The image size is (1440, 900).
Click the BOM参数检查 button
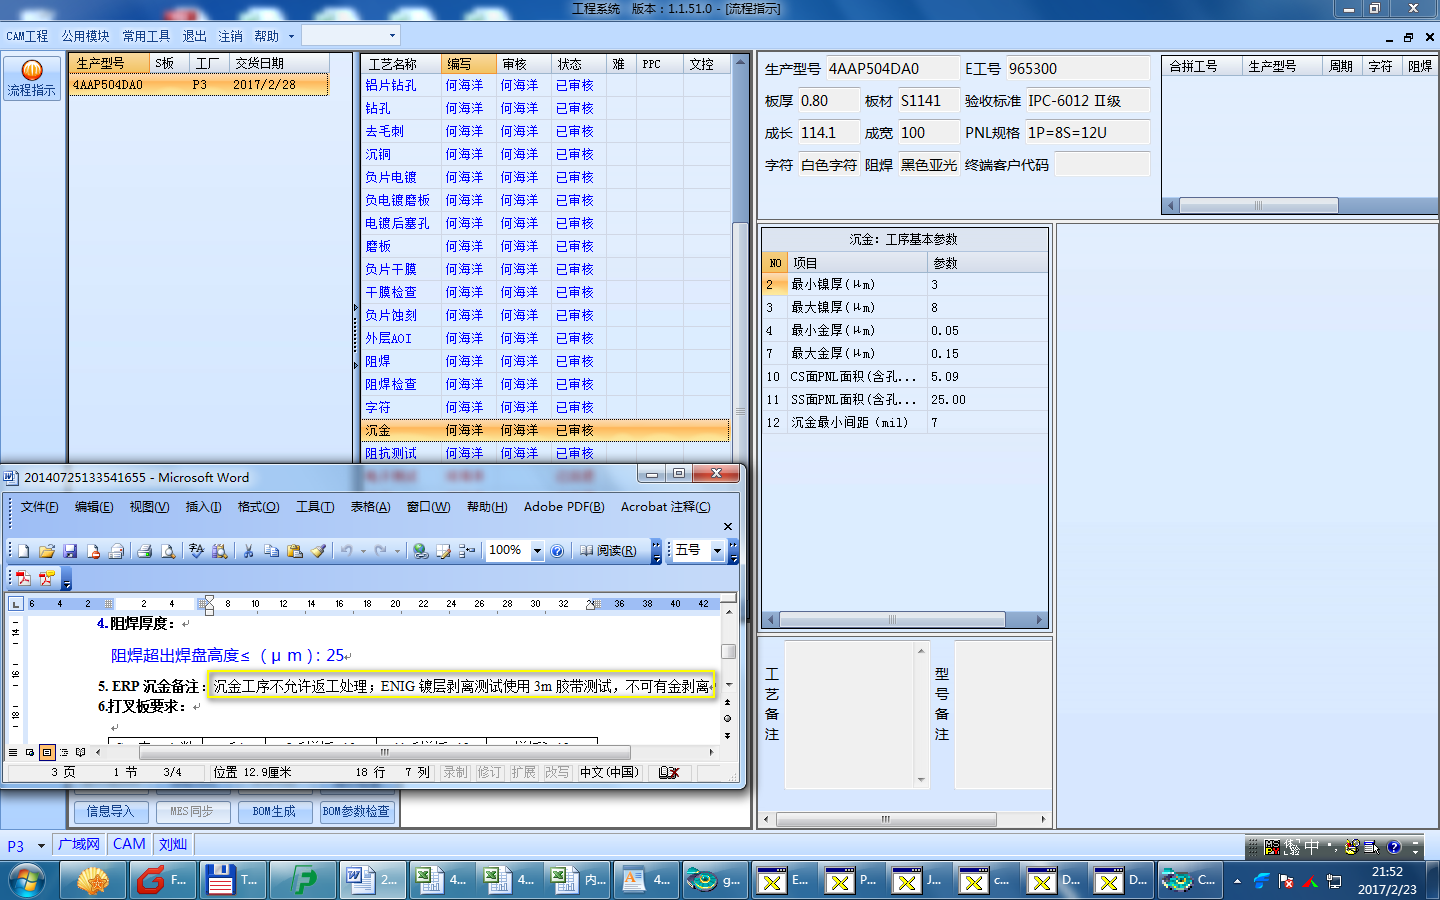pyautogui.click(x=356, y=812)
